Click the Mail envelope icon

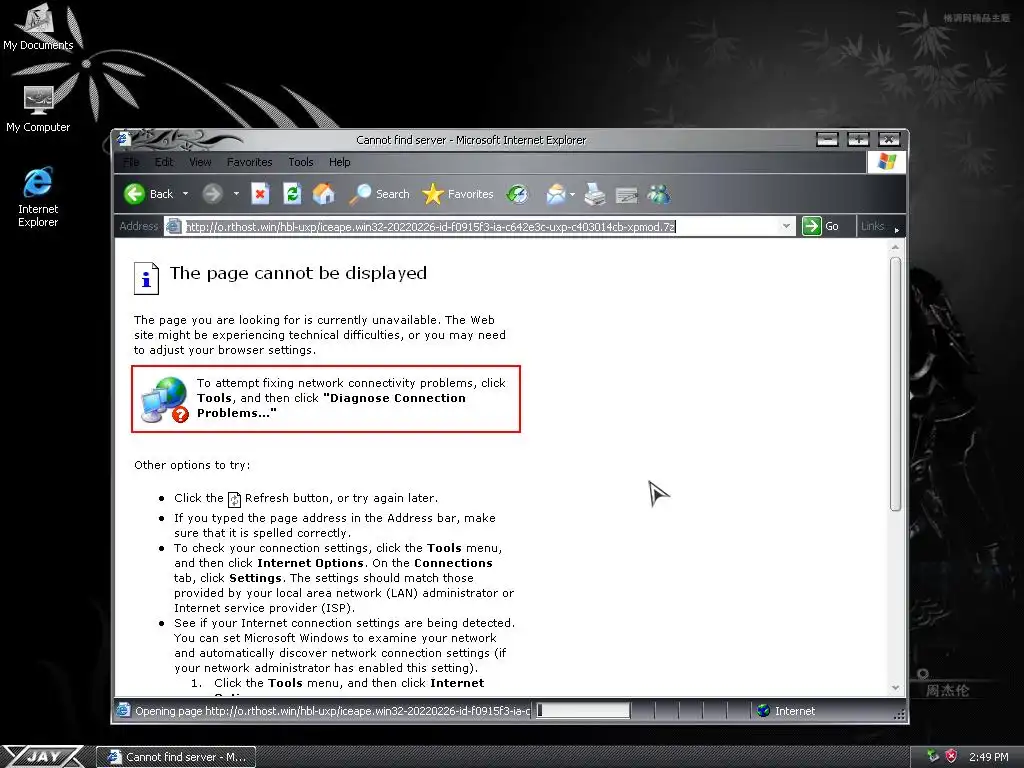click(556, 194)
